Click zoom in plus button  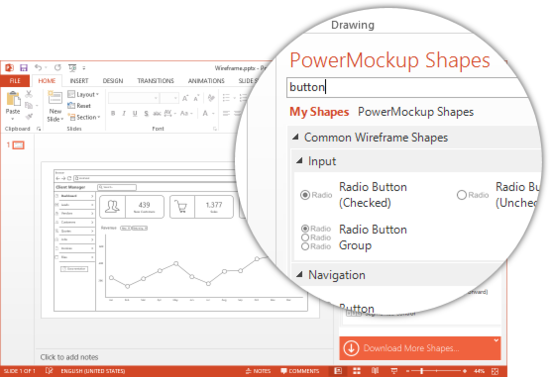point(465,371)
